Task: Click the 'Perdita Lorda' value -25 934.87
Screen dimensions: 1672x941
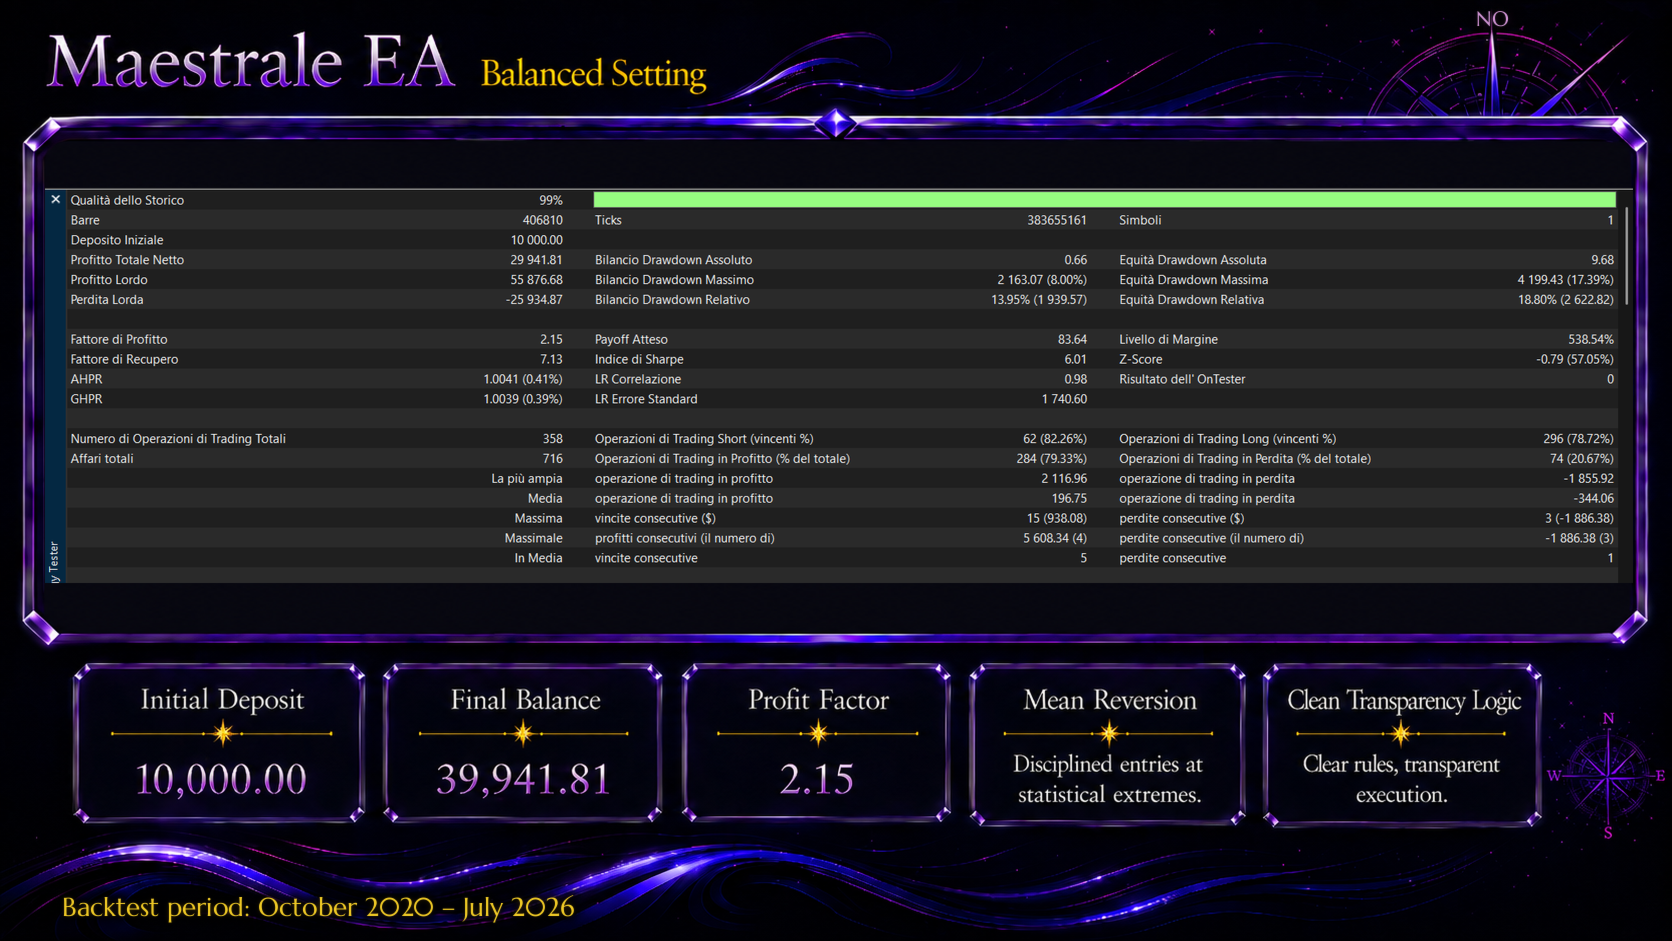Action: point(534,300)
